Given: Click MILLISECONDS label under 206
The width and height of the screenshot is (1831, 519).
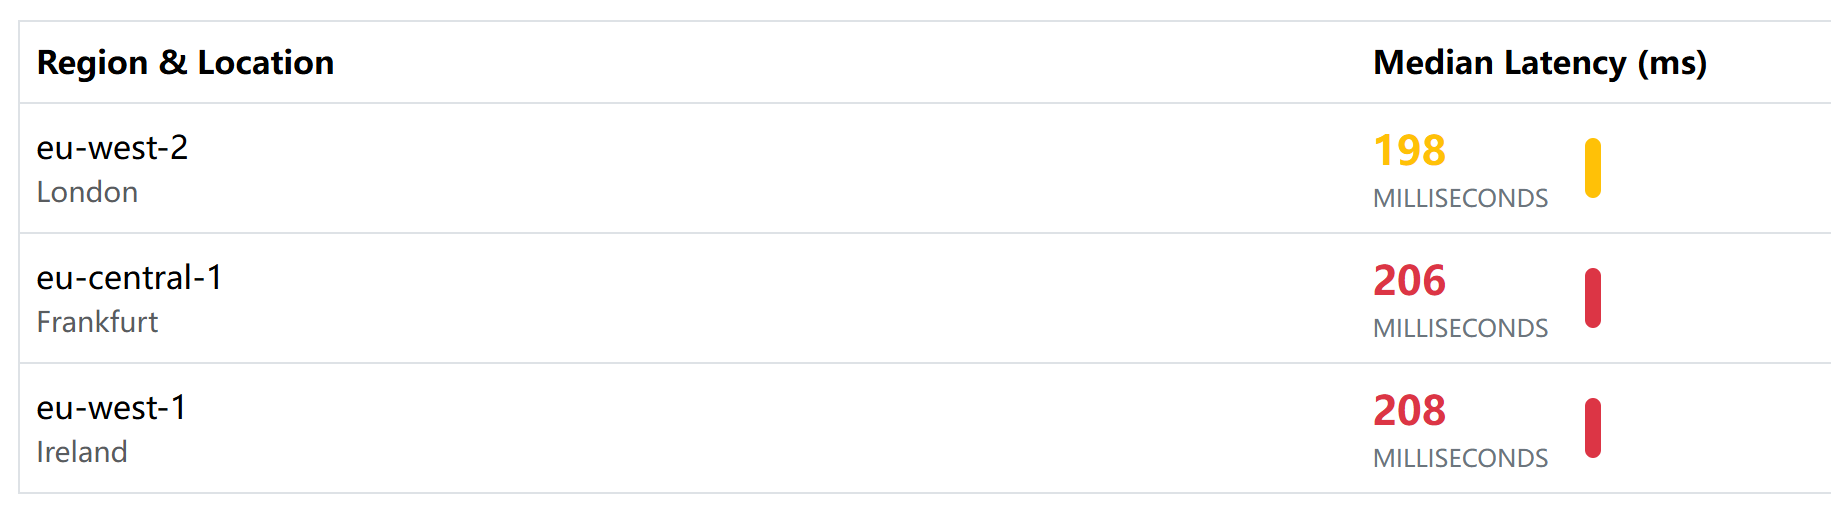Looking at the screenshot, I should [1460, 329].
